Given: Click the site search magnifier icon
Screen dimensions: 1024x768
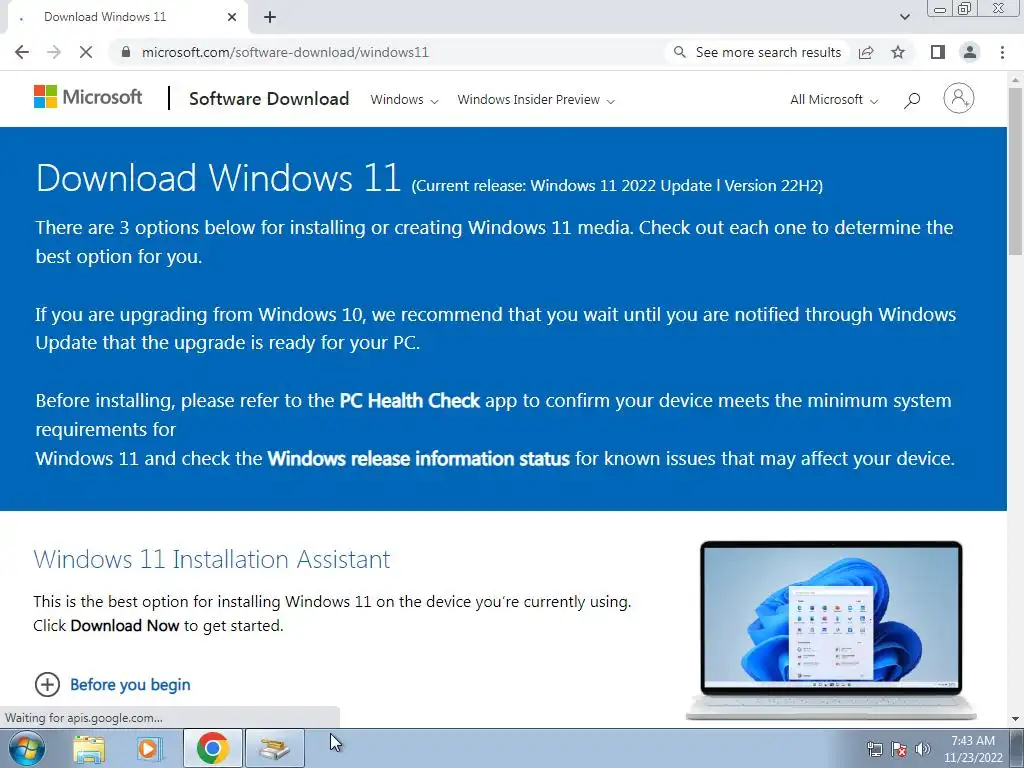Looking at the screenshot, I should click(x=912, y=100).
